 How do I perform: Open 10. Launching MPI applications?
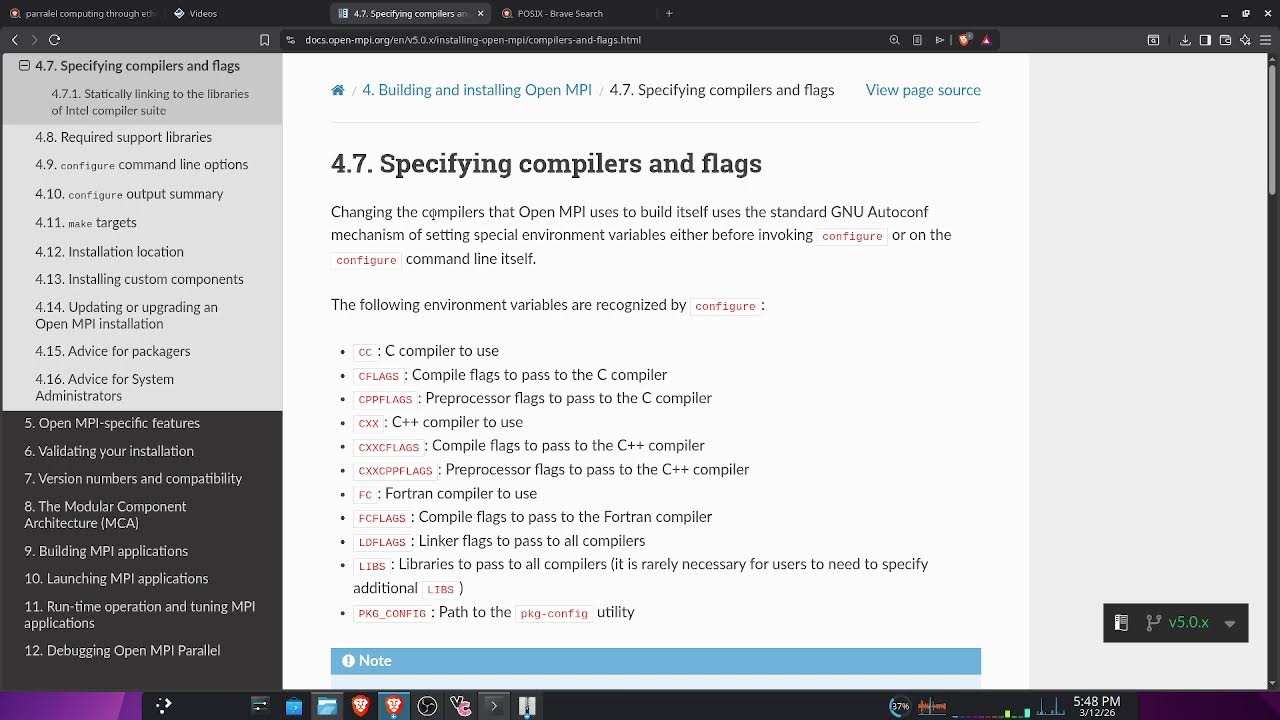[116, 579]
